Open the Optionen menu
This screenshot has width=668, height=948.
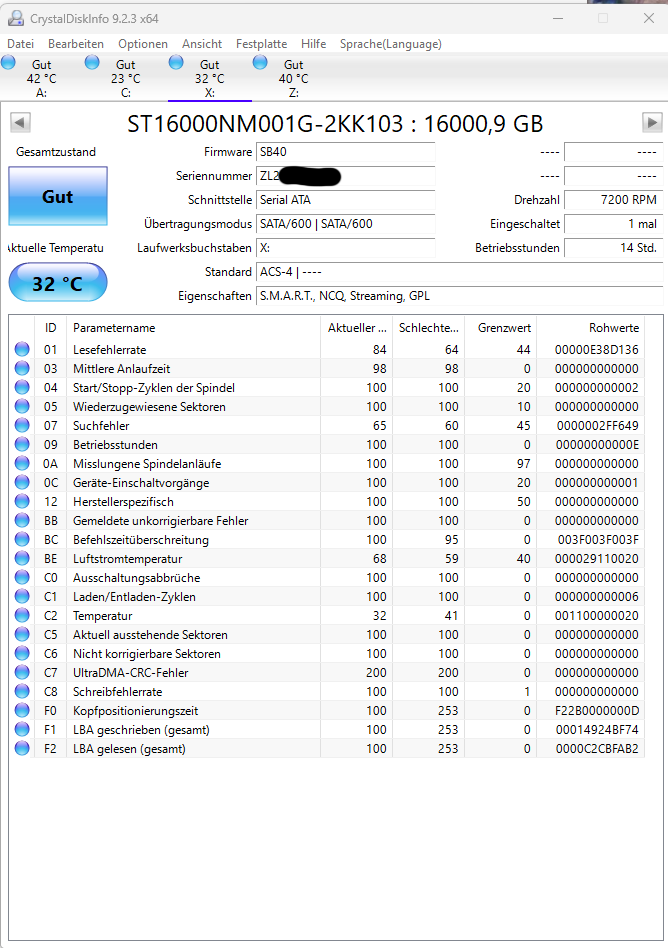pos(143,44)
